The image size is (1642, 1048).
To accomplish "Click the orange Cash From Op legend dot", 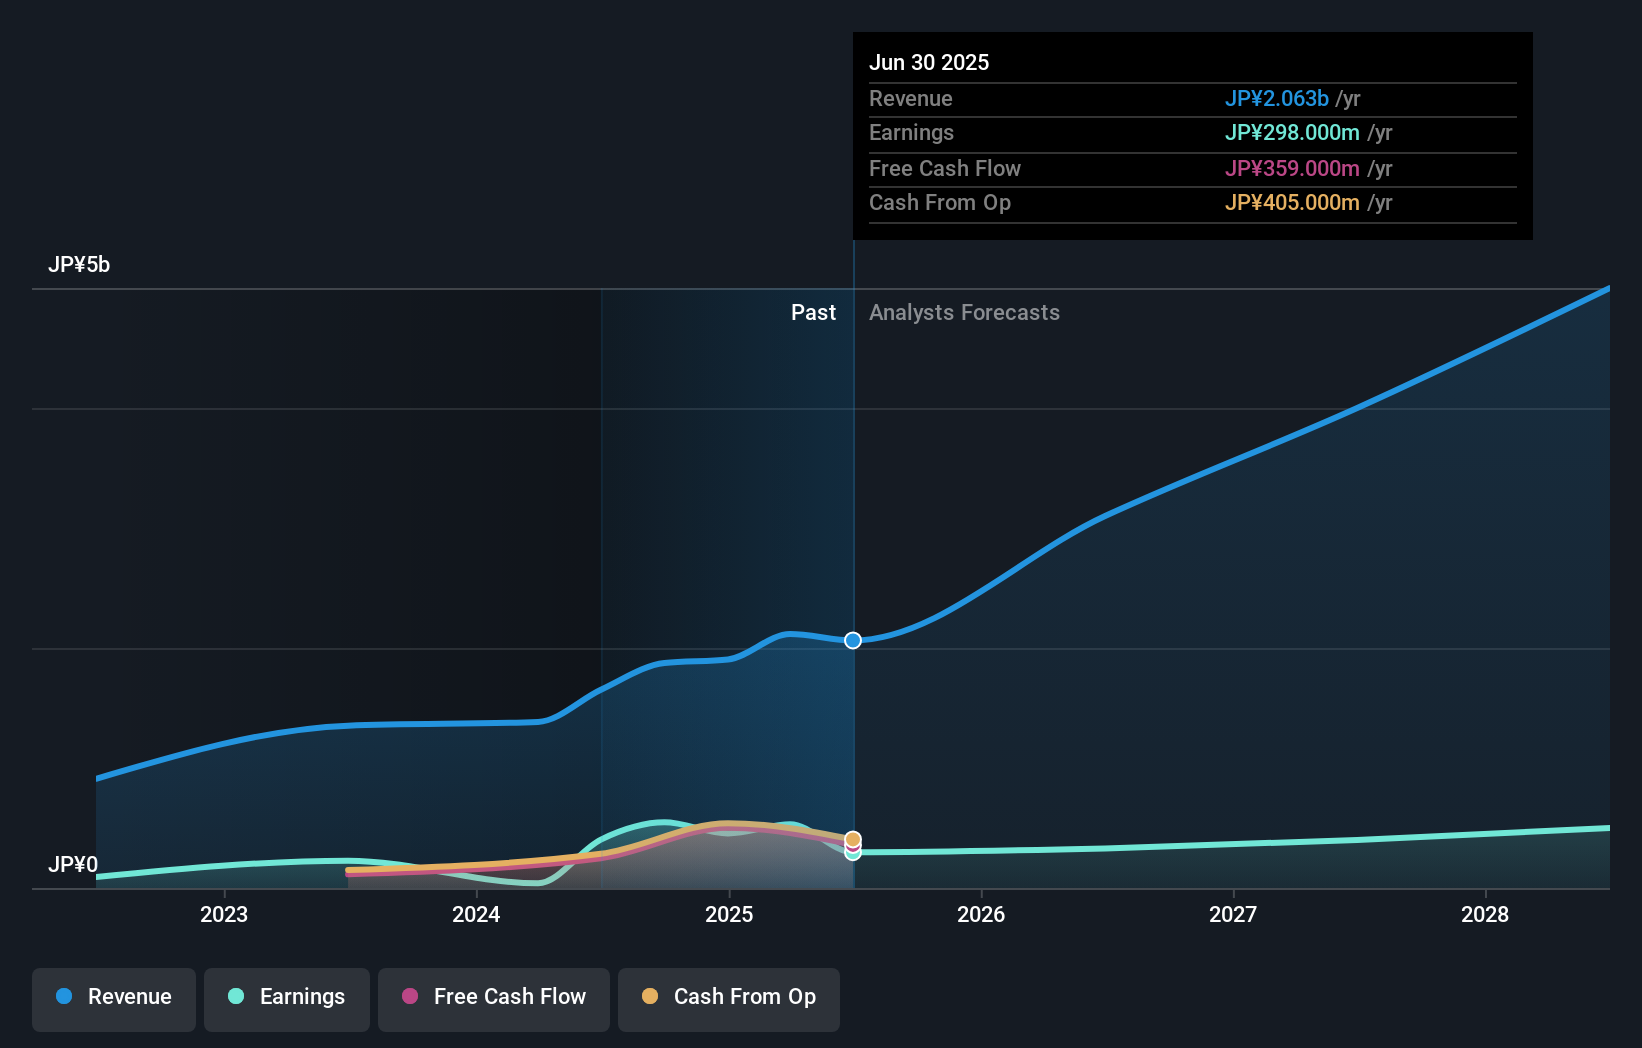I will [650, 997].
